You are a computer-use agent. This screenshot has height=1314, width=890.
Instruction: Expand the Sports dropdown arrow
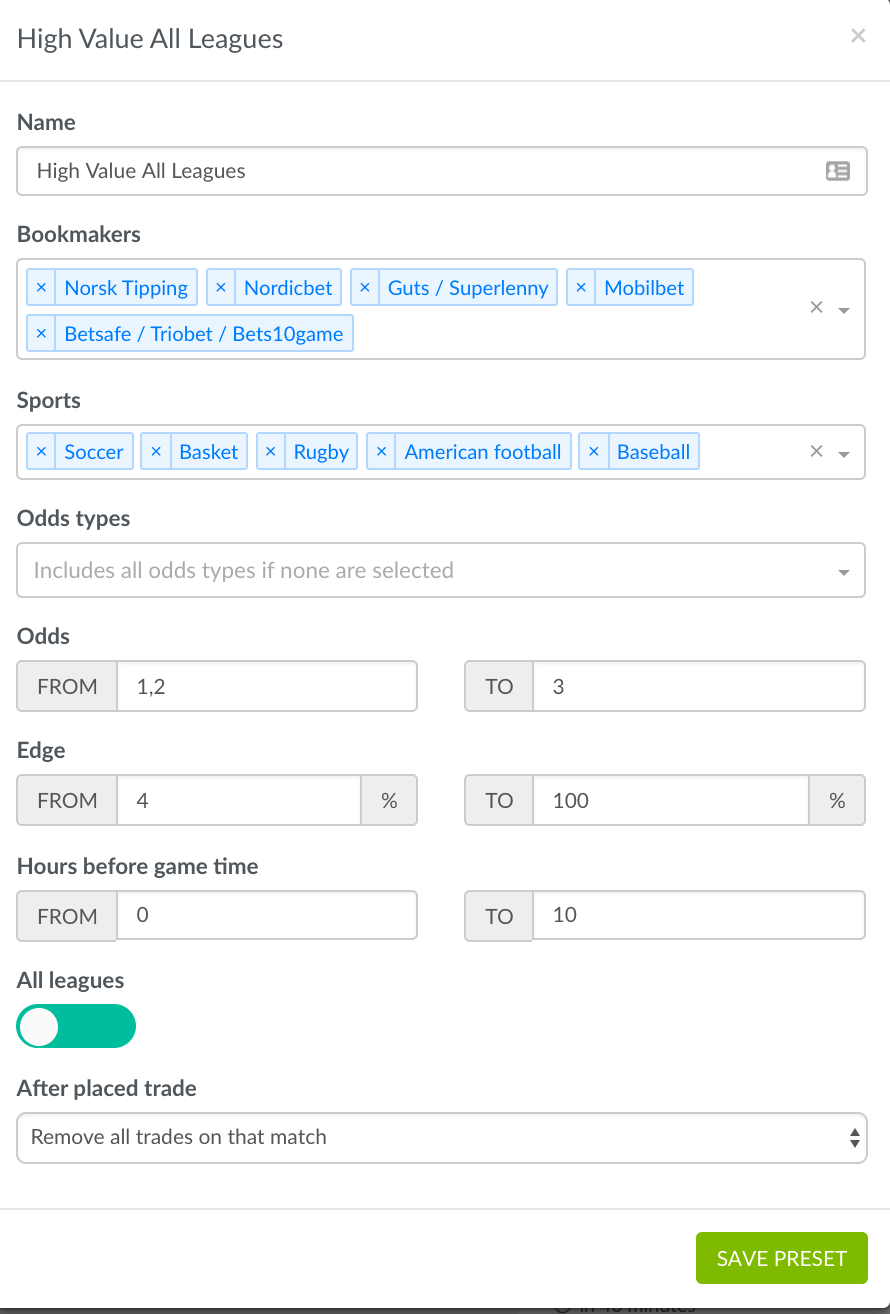coord(844,454)
